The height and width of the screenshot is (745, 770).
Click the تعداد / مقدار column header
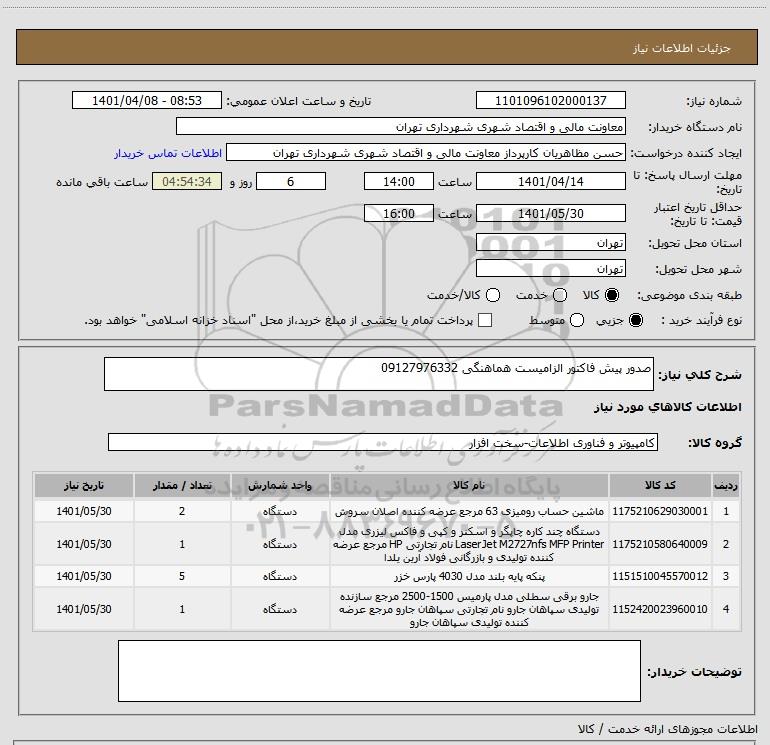pyautogui.click(x=182, y=485)
